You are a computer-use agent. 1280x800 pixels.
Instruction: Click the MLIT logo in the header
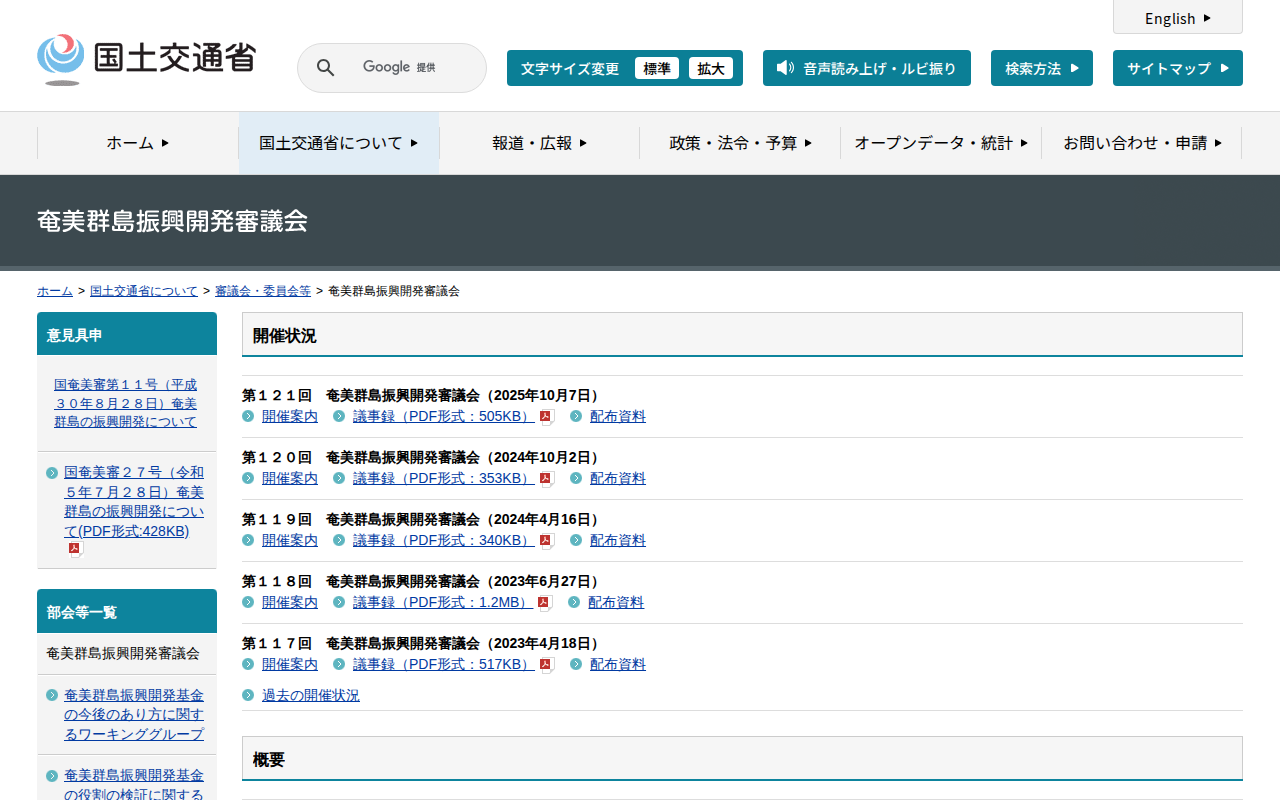(x=146, y=59)
